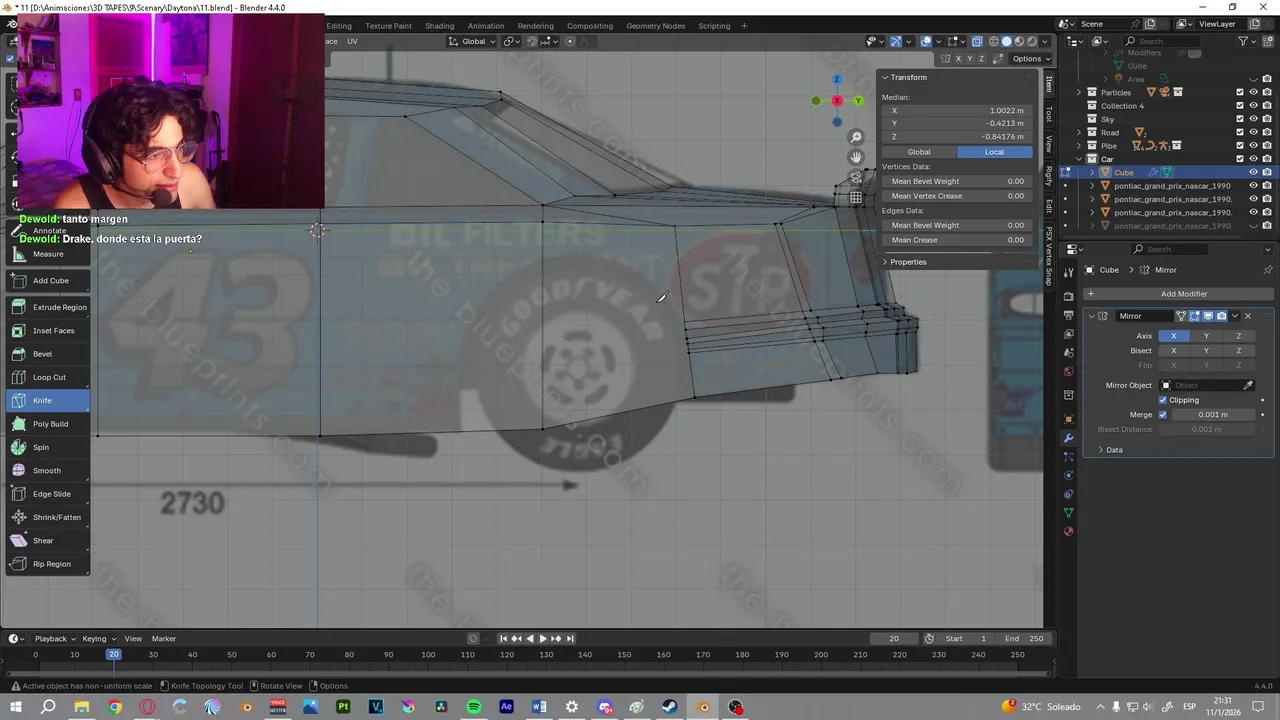Image resolution: width=1280 pixels, height=720 pixels.
Task: Click the viewport pan hand icon
Action: point(856,157)
